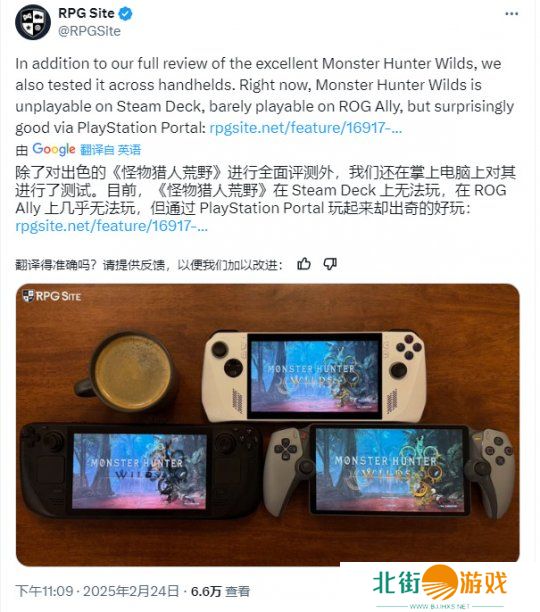This screenshot has height=612, width=540.
Task: Give thumbs down to the translation
Action: (x=330, y=264)
